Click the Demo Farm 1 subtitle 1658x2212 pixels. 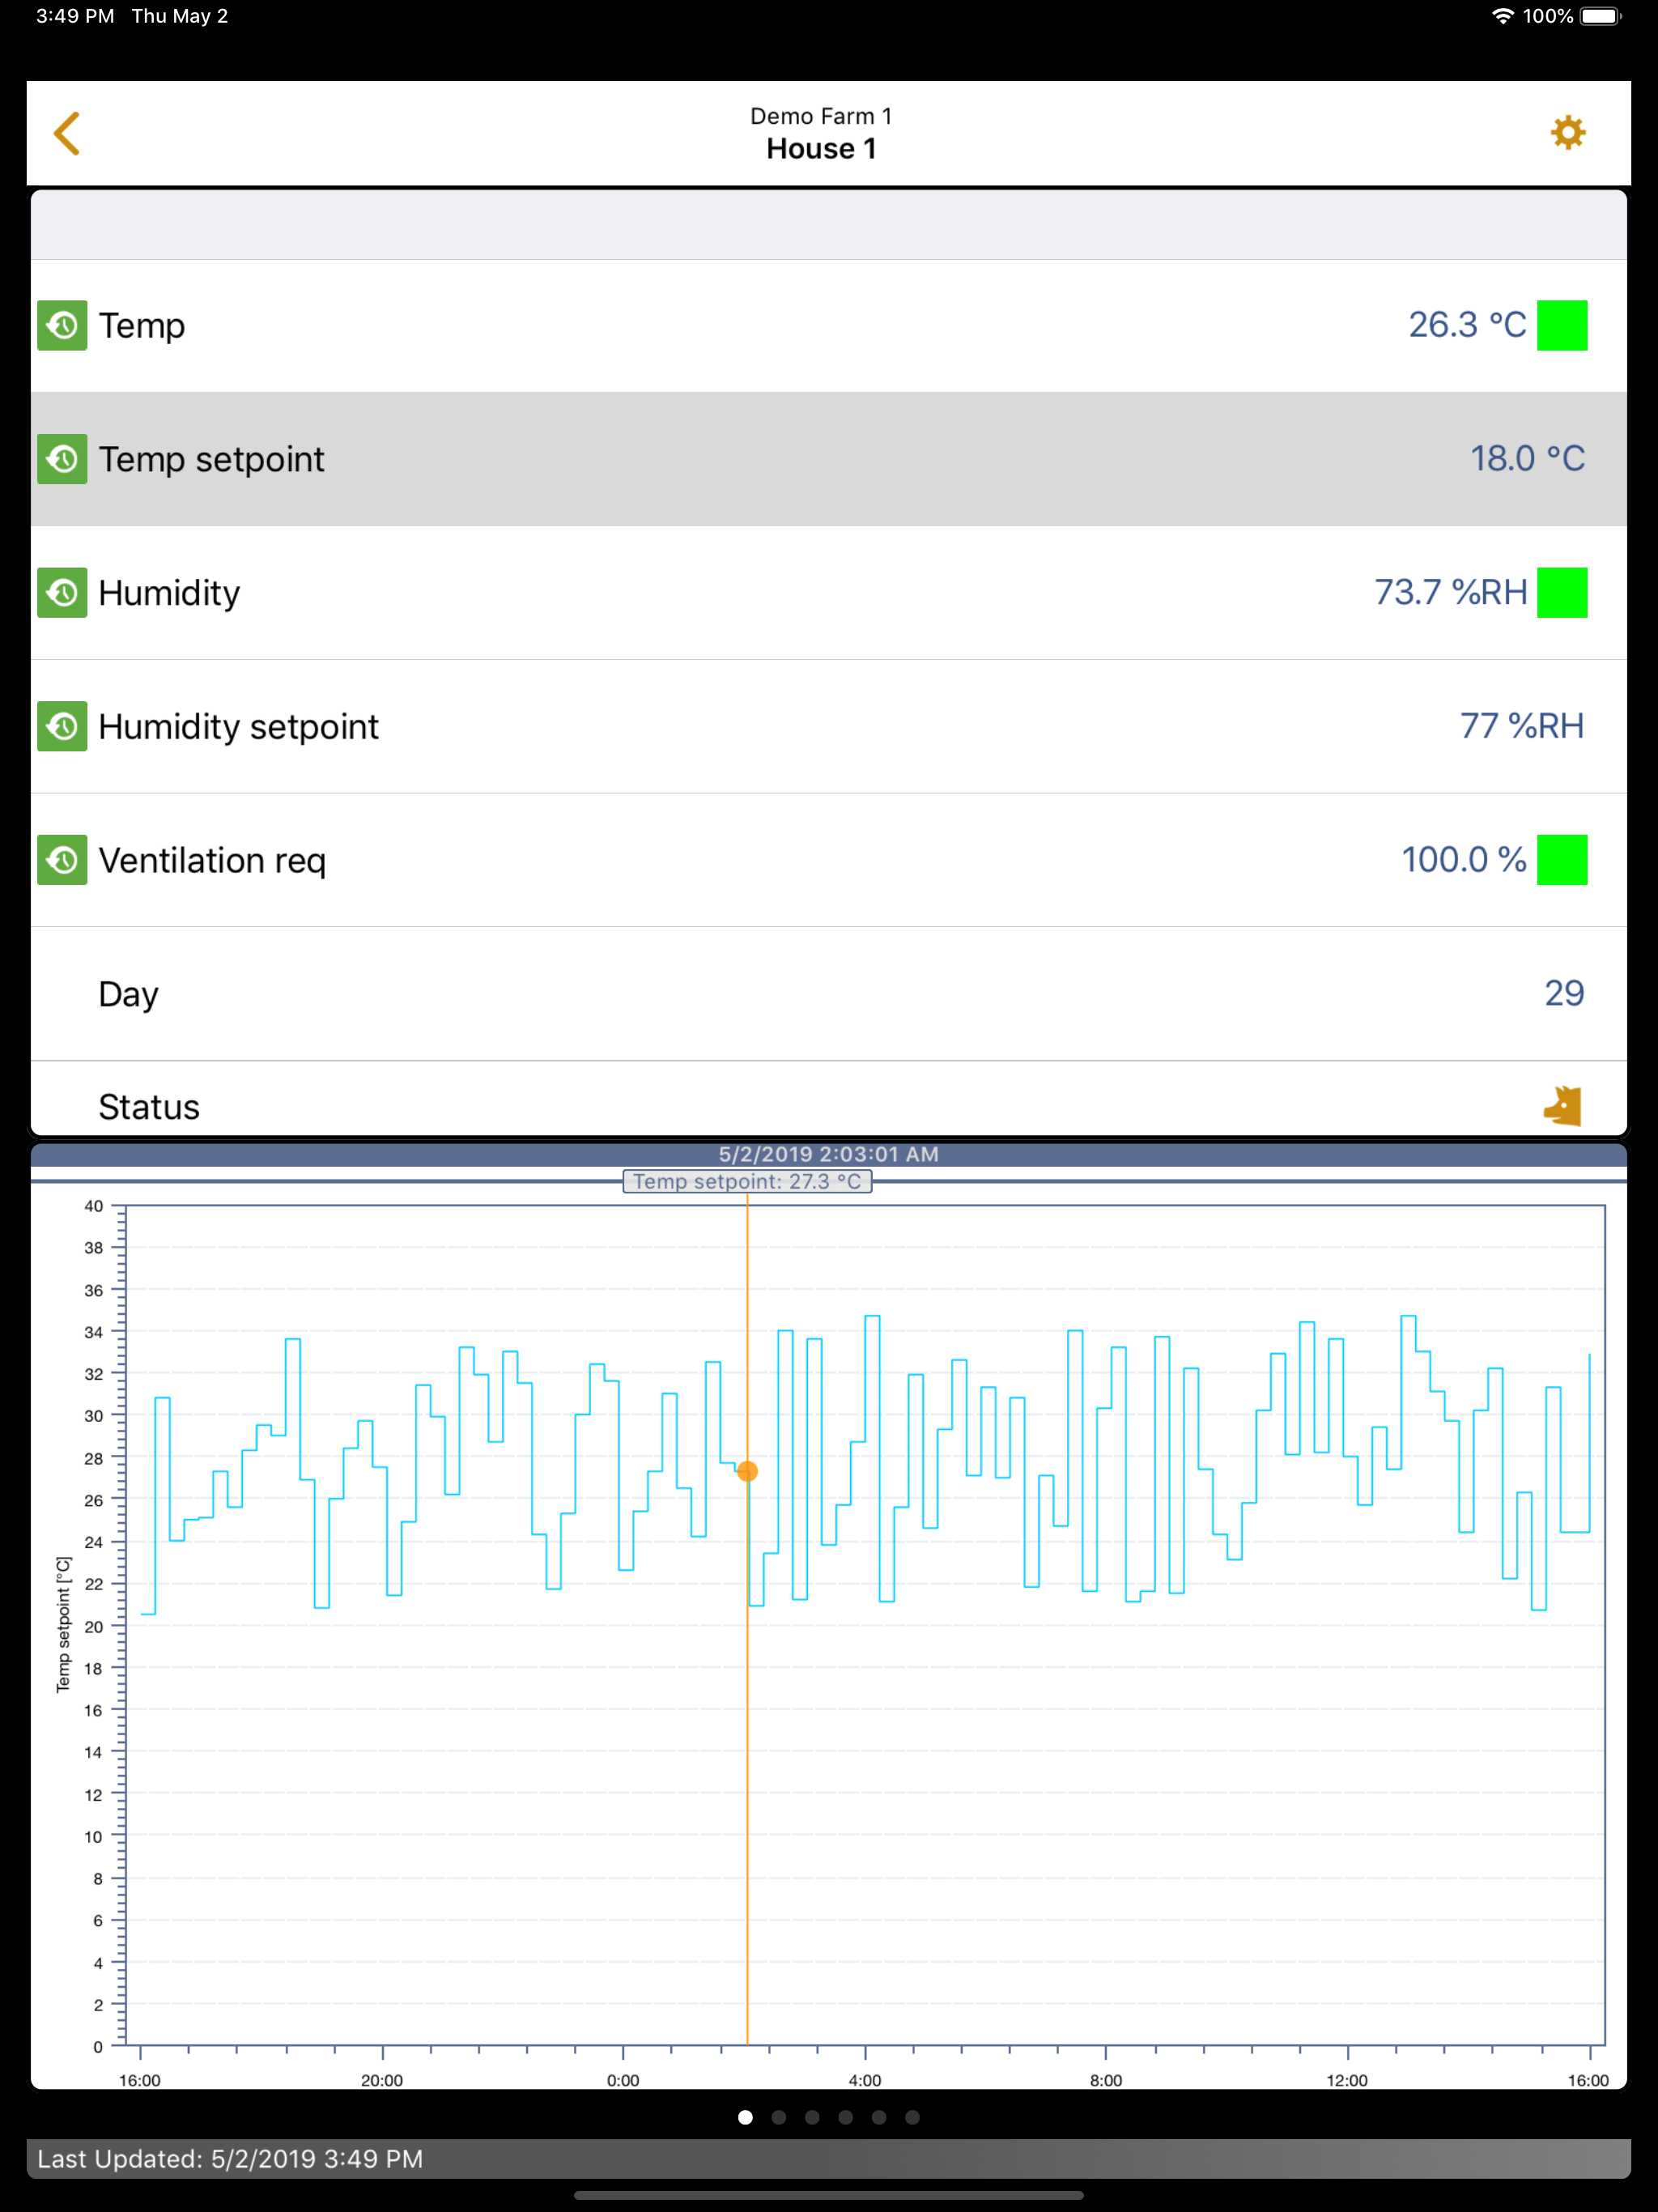click(821, 116)
